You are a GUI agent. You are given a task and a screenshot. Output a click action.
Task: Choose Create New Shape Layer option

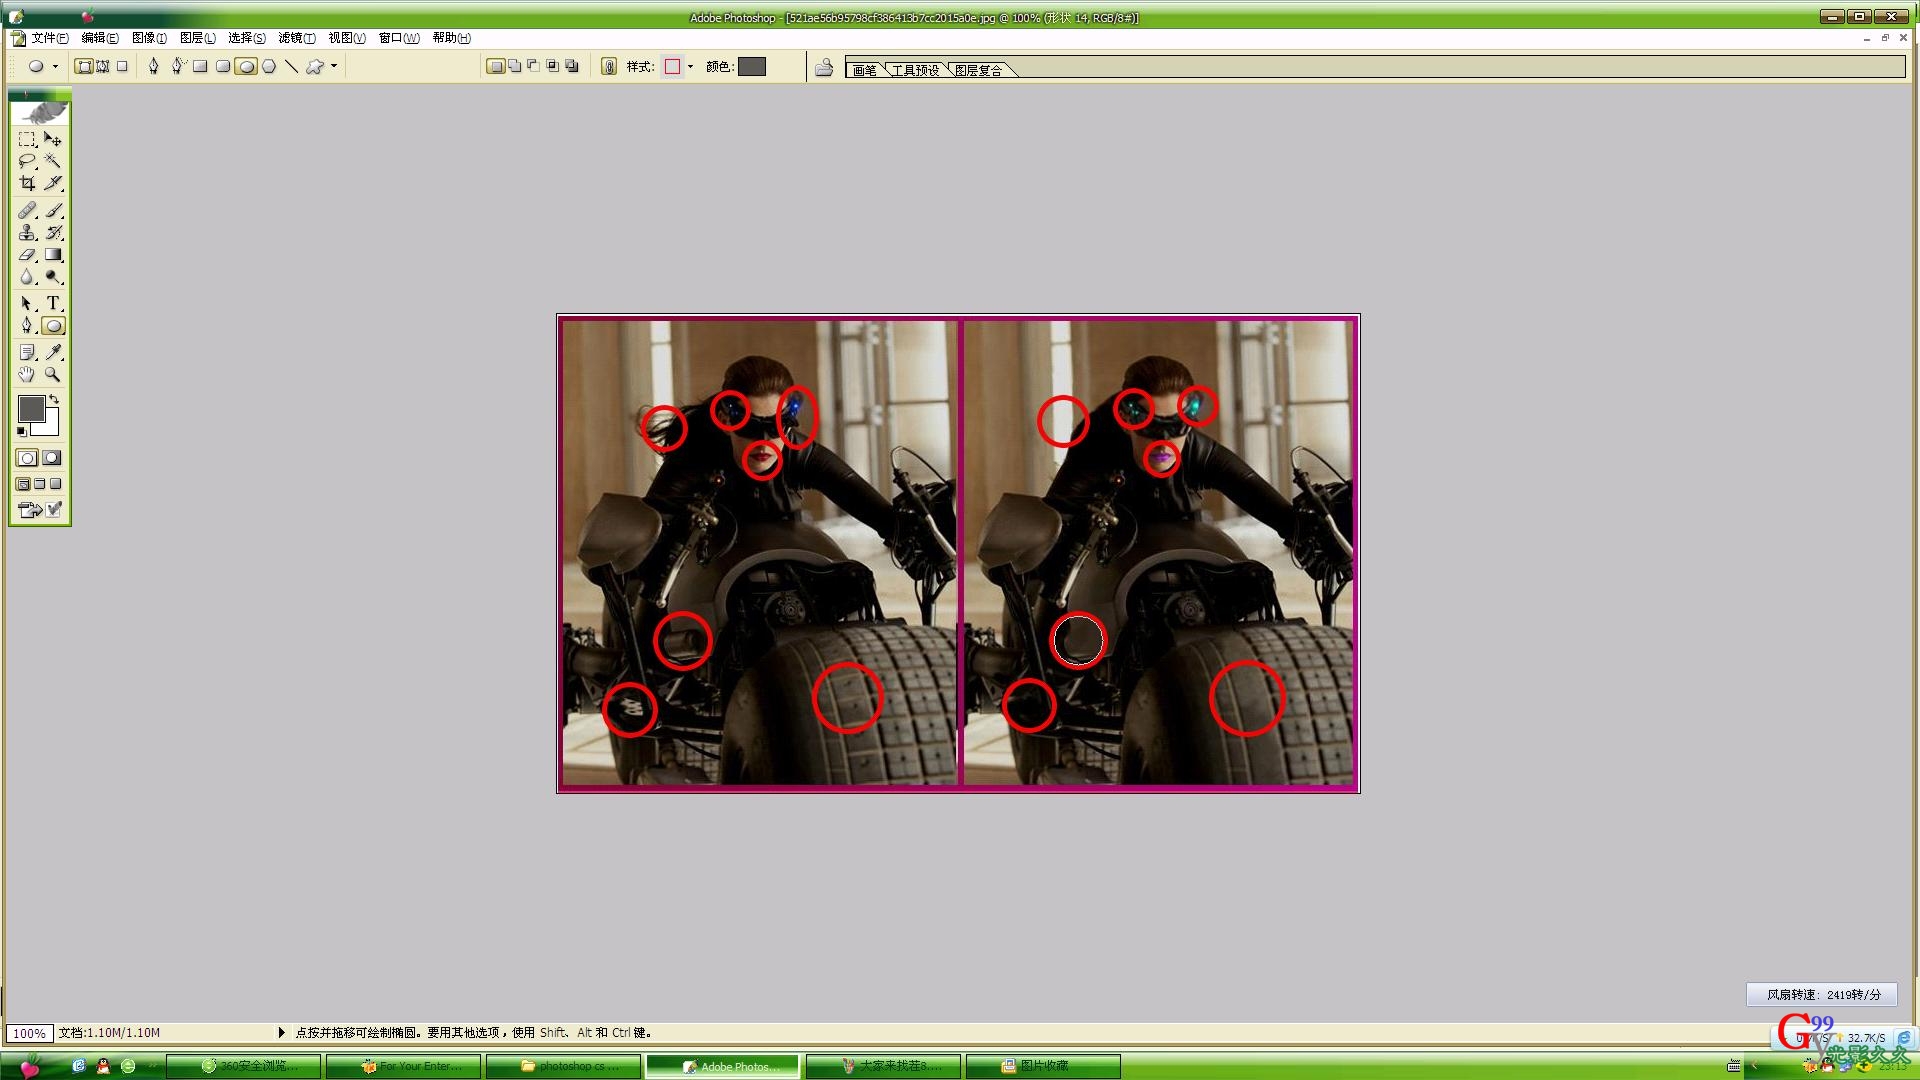[x=495, y=67]
